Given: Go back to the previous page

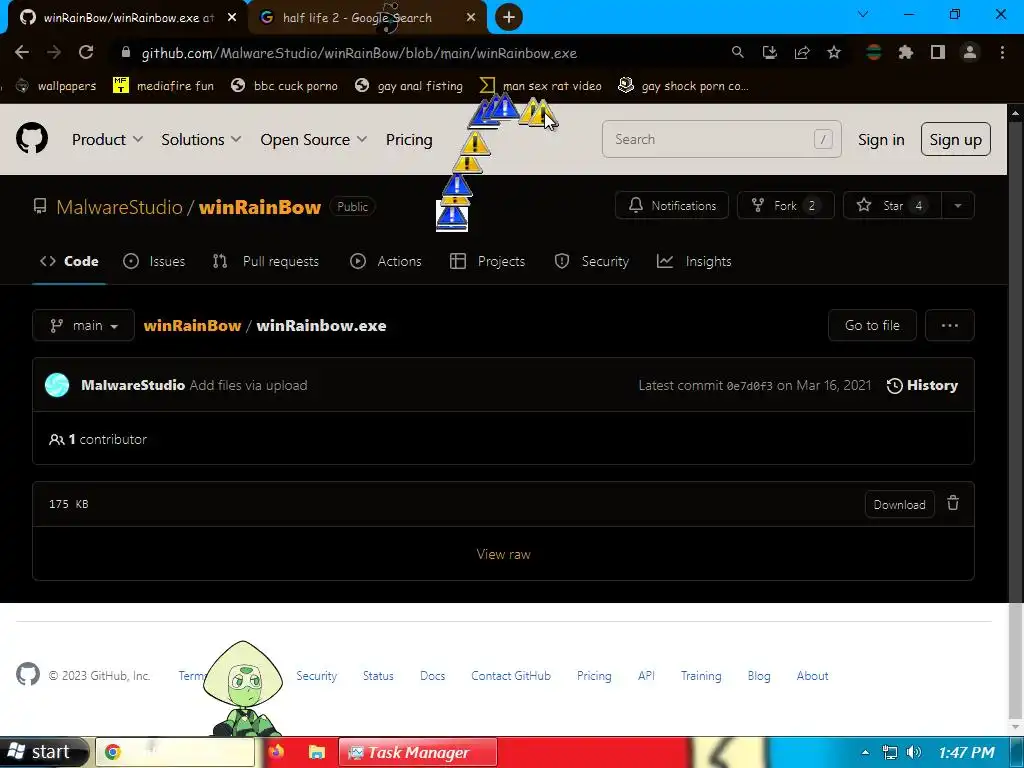Looking at the screenshot, I should point(22,52).
